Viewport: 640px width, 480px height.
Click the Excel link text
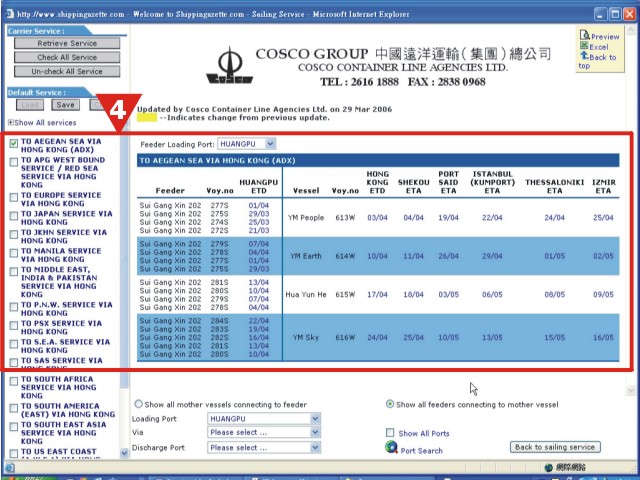point(599,47)
